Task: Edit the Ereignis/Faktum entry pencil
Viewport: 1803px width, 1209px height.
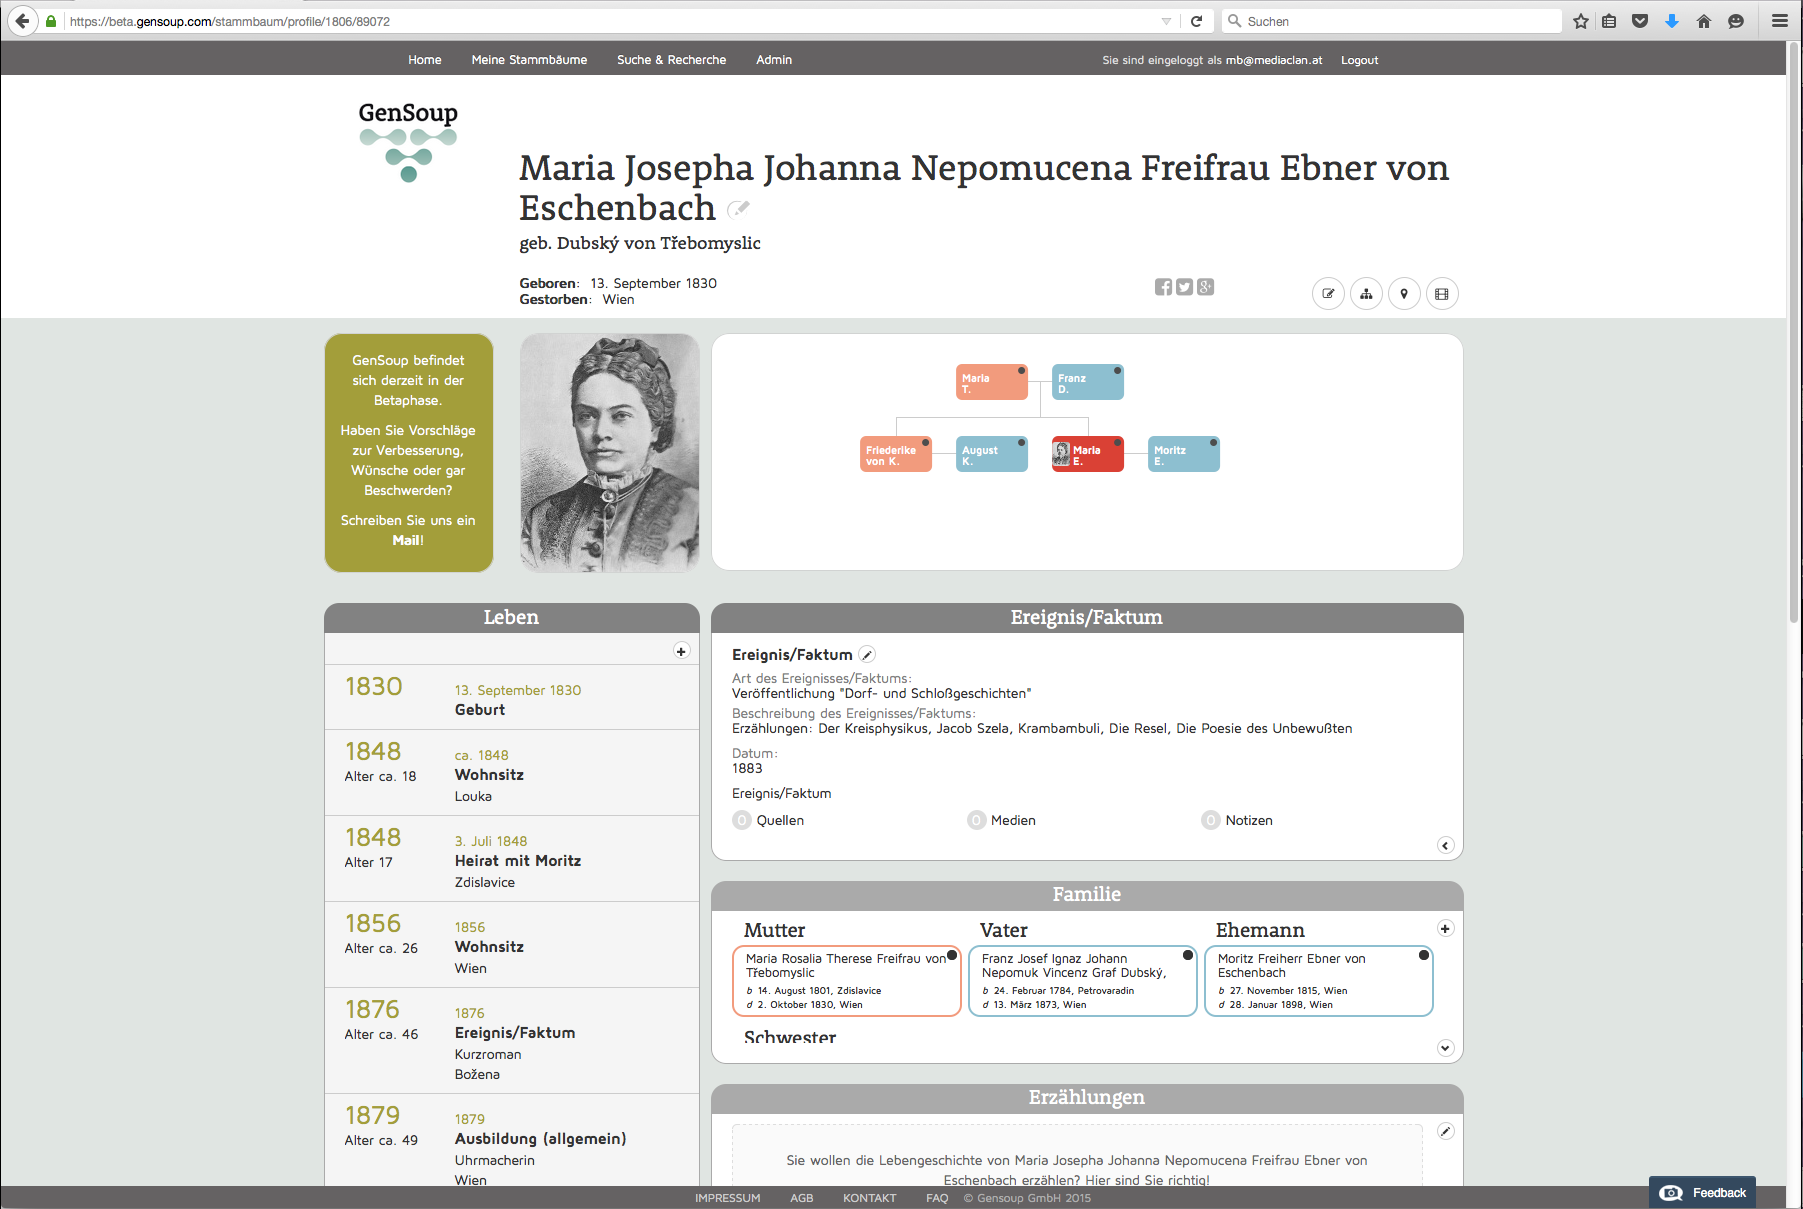Action: coord(868,655)
